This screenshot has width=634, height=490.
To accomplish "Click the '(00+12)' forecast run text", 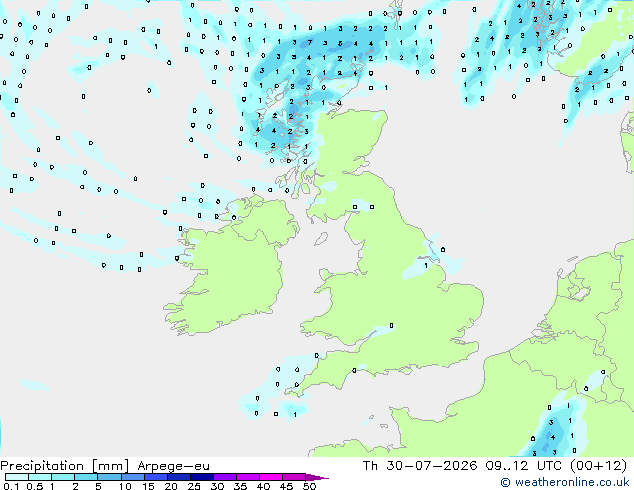I will click(x=598, y=466).
